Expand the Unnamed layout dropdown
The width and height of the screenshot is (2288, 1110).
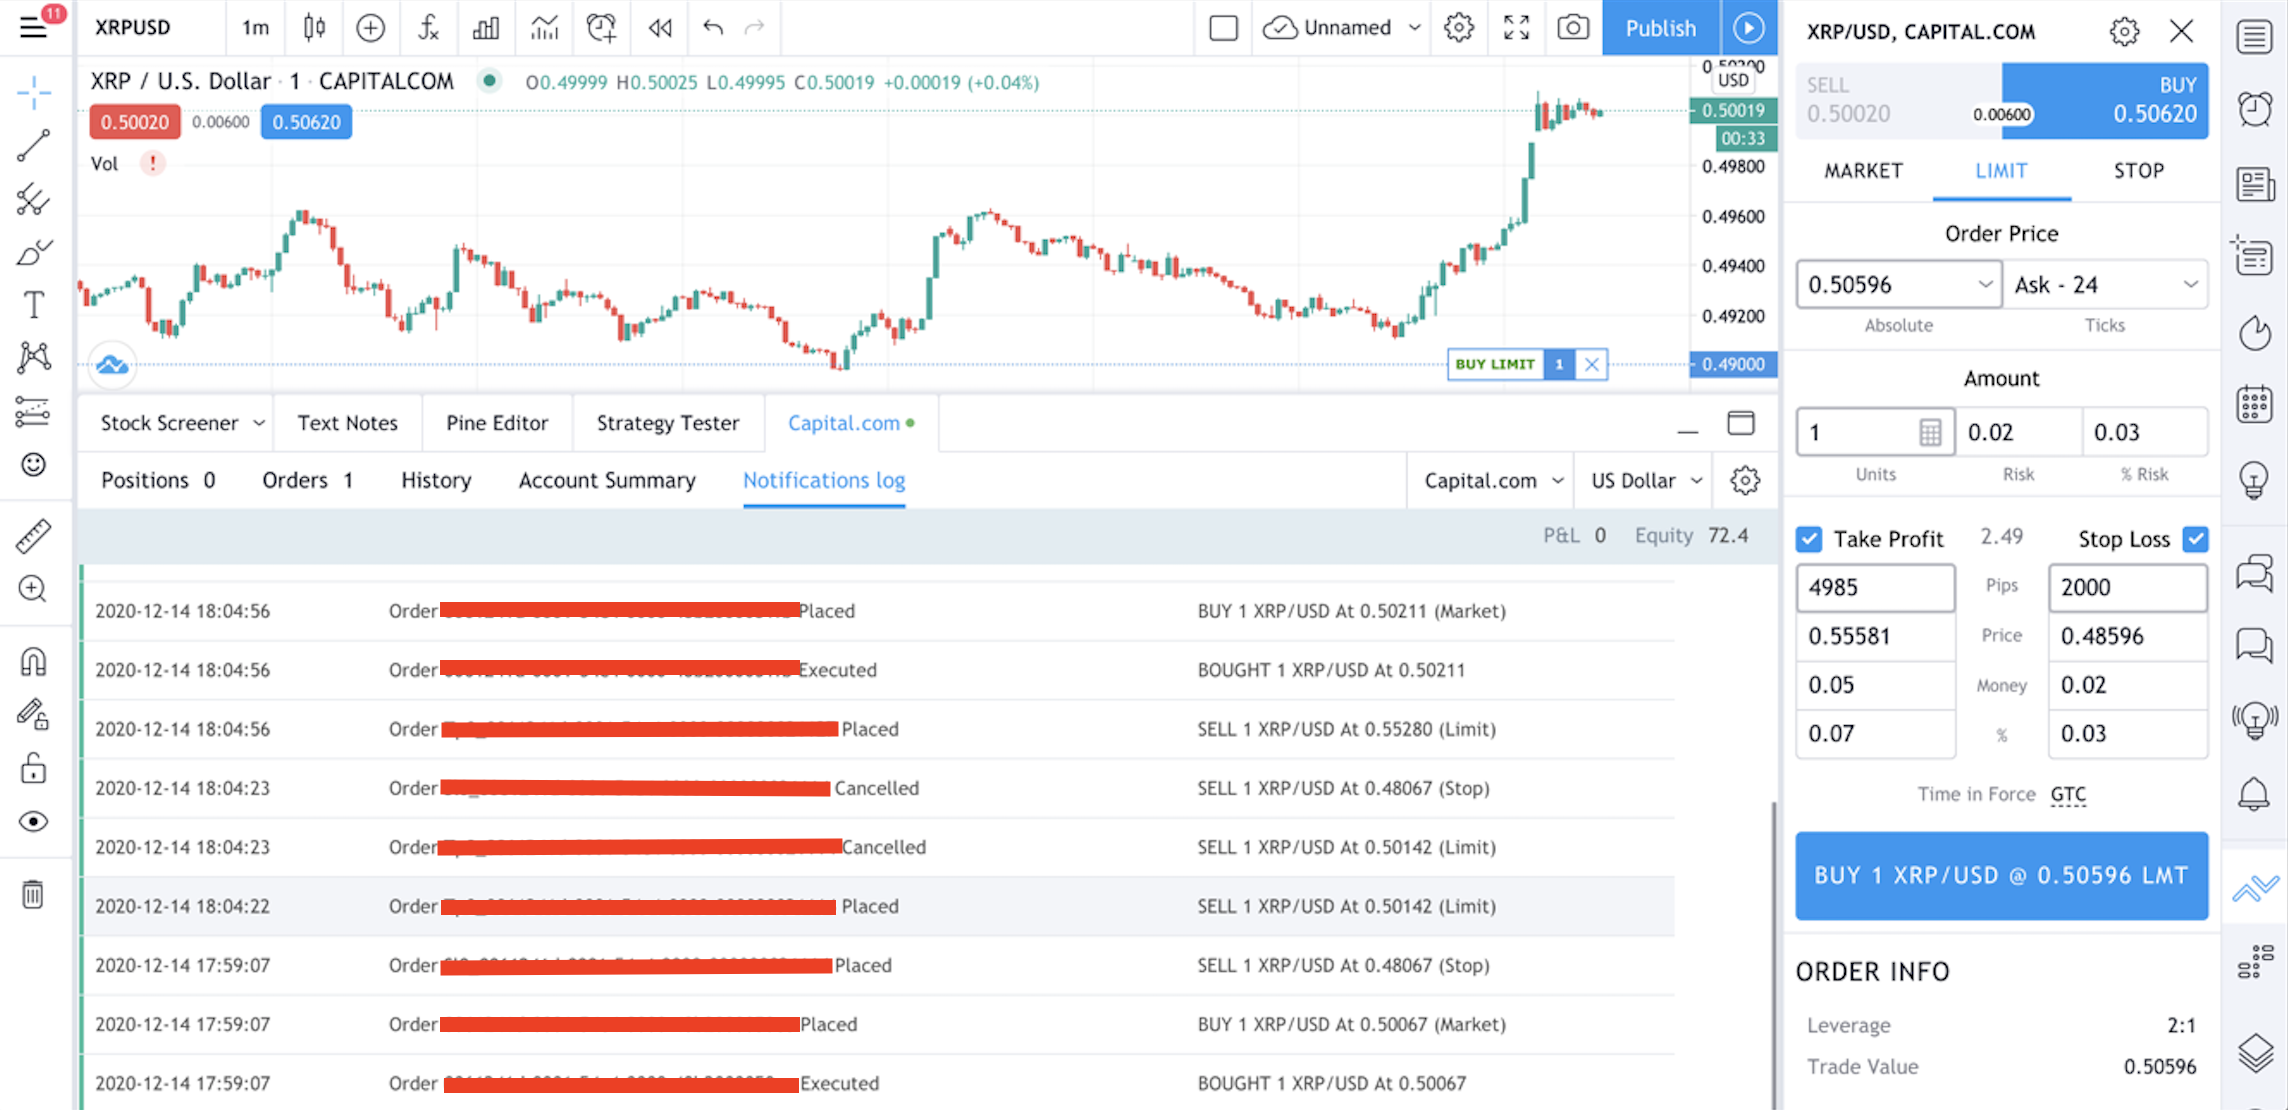point(1414,28)
